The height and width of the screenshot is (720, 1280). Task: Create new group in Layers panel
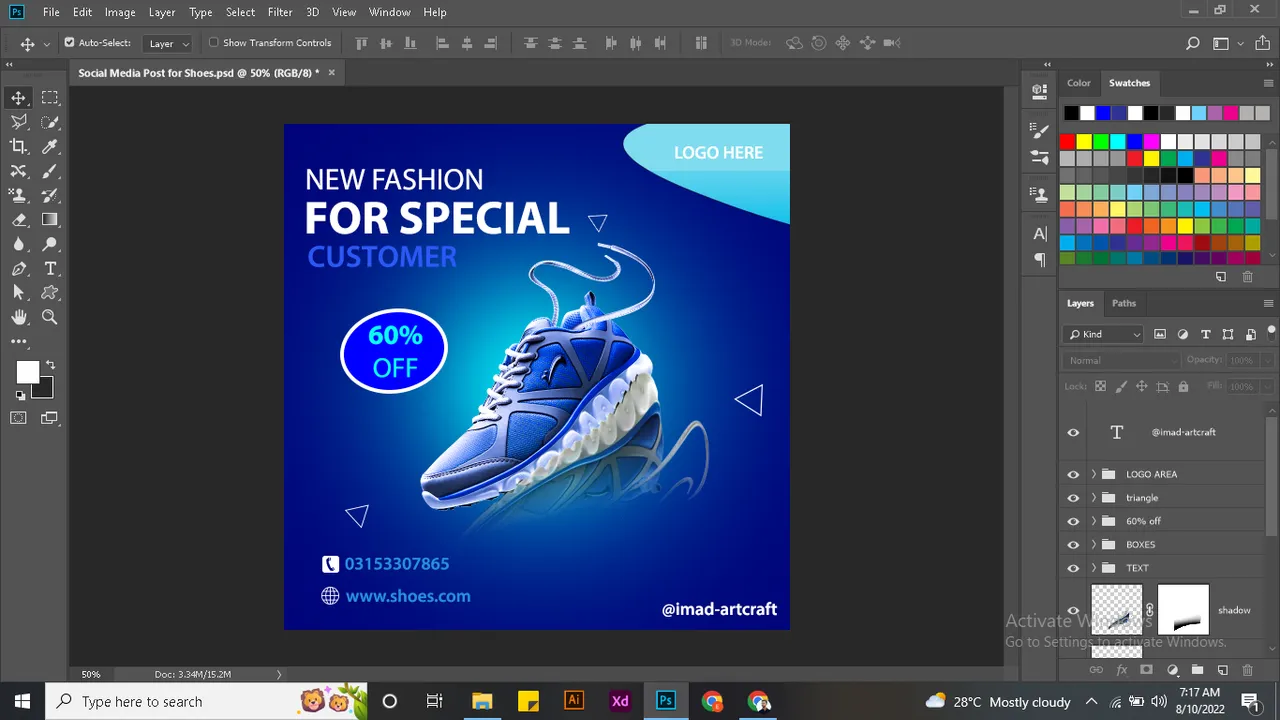[x=1197, y=670]
